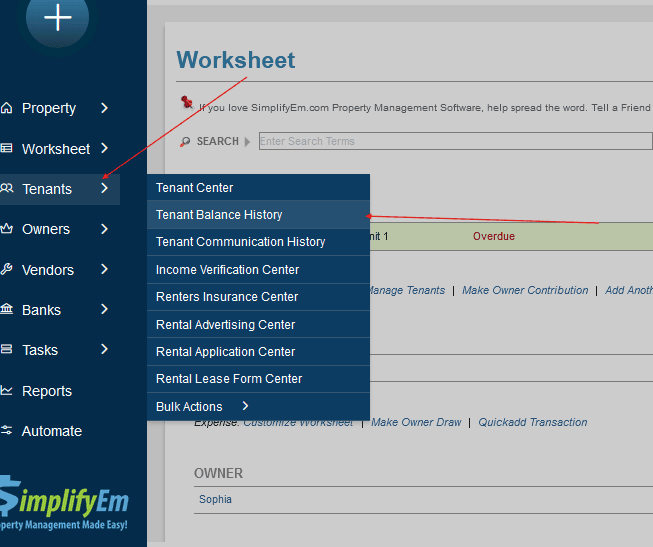Expand the Owners submenu arrow
Image resolution: width=653 pixels, height=547 pixels.
(x=104, y=229)
